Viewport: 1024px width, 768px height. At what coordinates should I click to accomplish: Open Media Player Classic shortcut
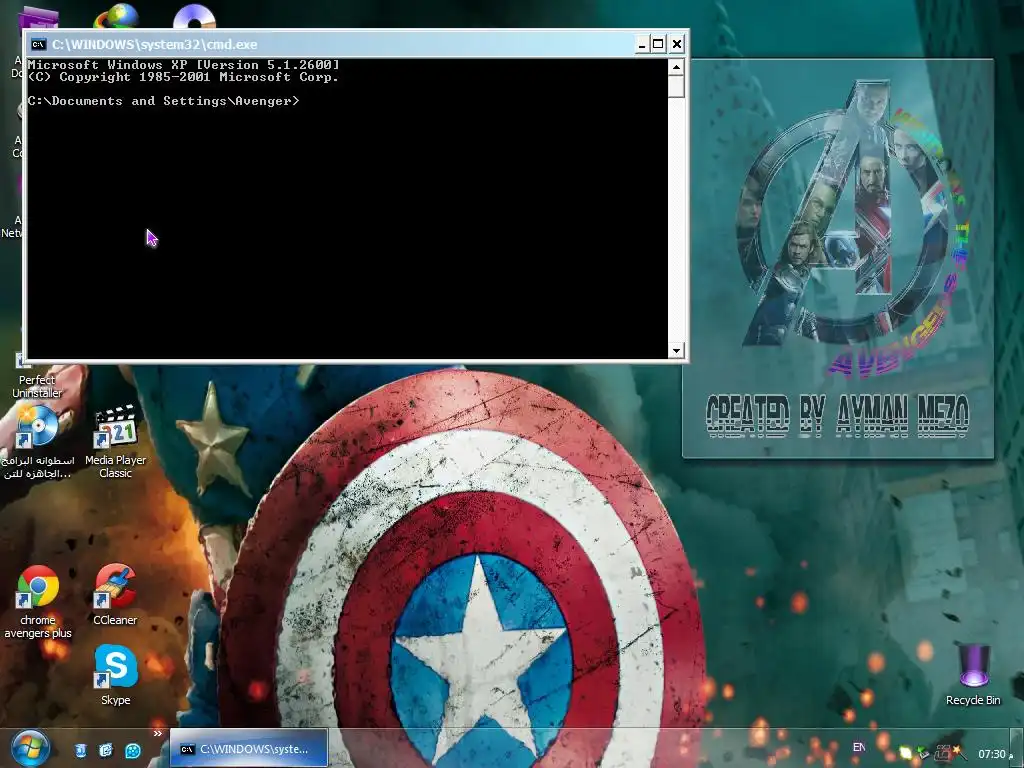coord(116,441)
